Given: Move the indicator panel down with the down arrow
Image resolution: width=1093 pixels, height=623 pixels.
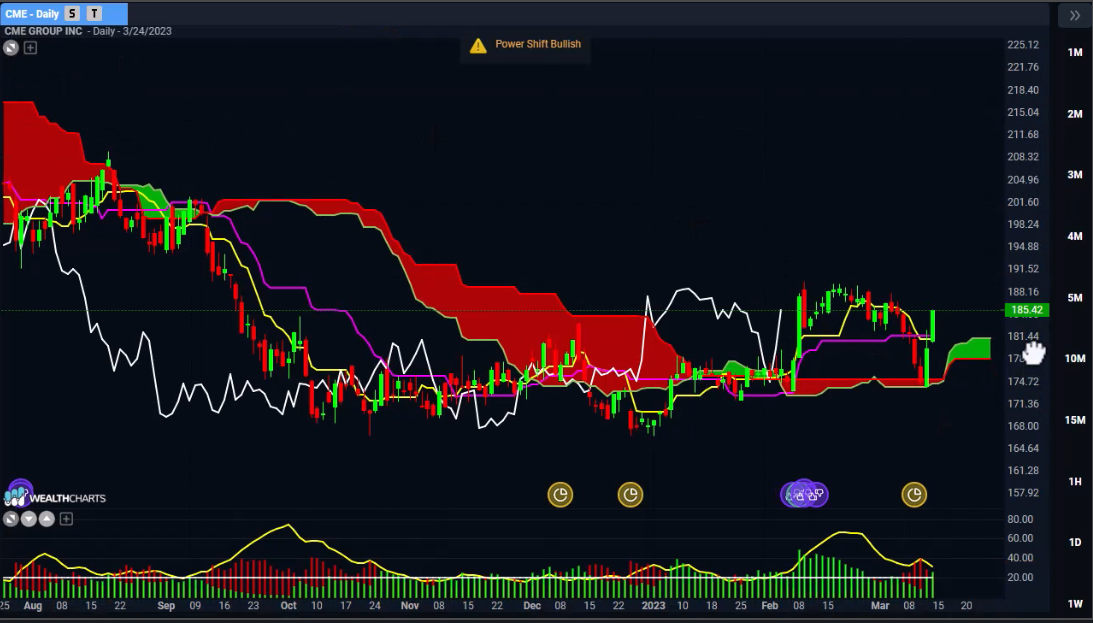Looking at the screenshot, I should 29,519.
